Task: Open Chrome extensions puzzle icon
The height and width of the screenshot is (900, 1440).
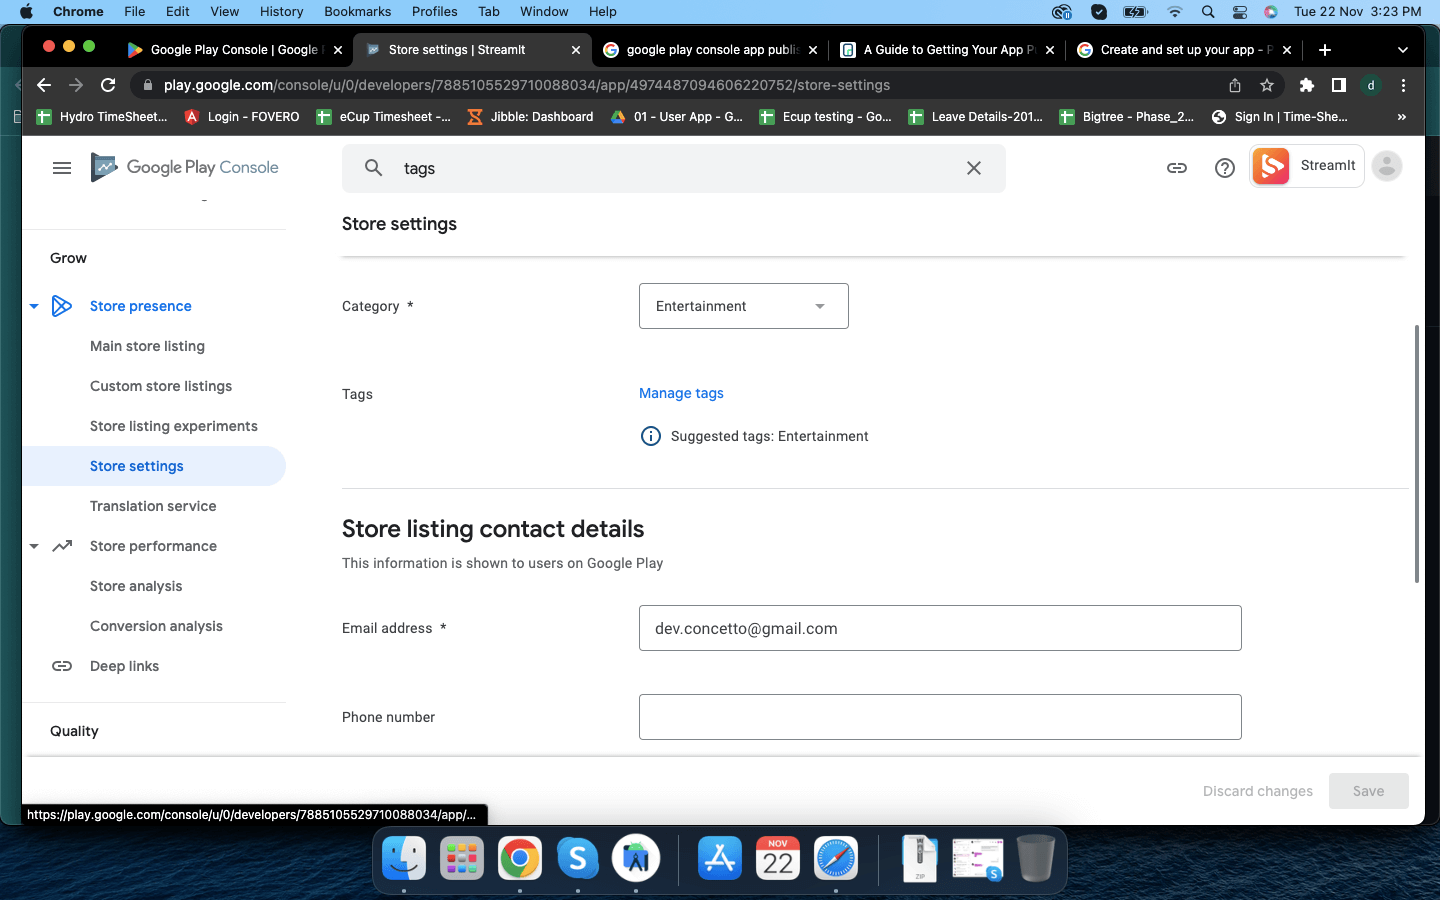Action: (x=1306, y=85)
